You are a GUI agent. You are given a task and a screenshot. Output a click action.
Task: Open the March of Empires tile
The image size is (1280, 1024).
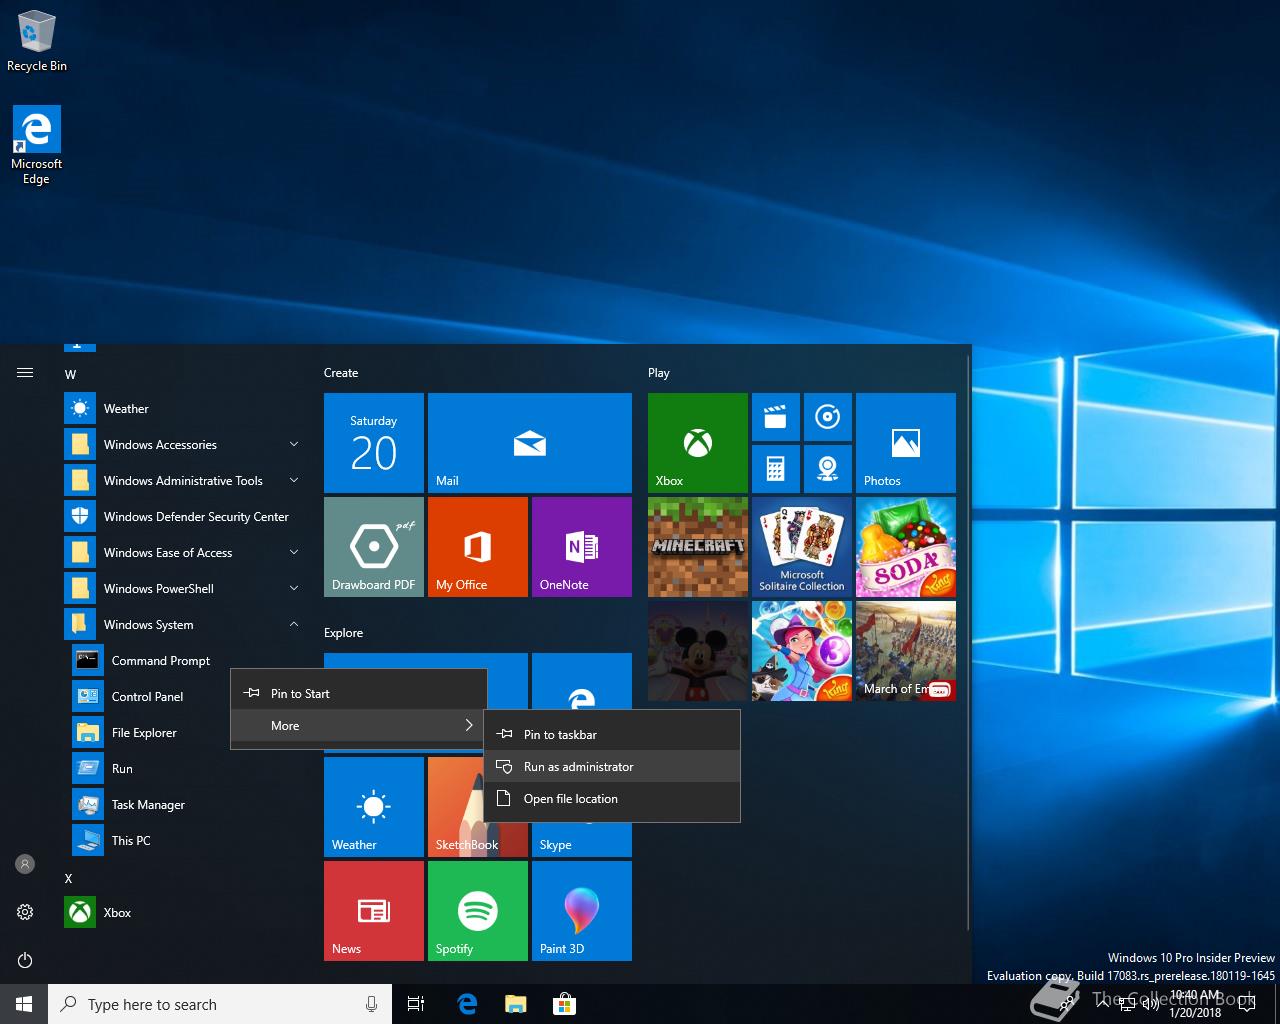906,651
